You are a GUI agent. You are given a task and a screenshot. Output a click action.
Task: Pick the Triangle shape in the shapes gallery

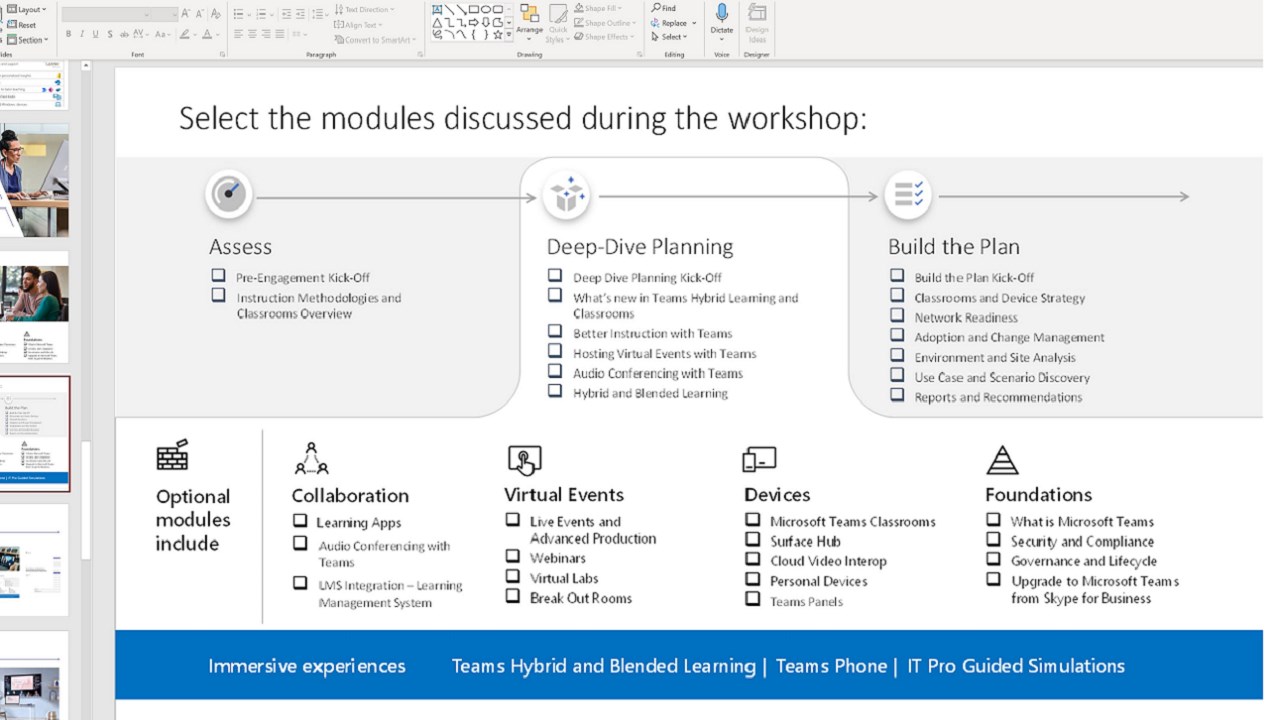tap(438, 22)
